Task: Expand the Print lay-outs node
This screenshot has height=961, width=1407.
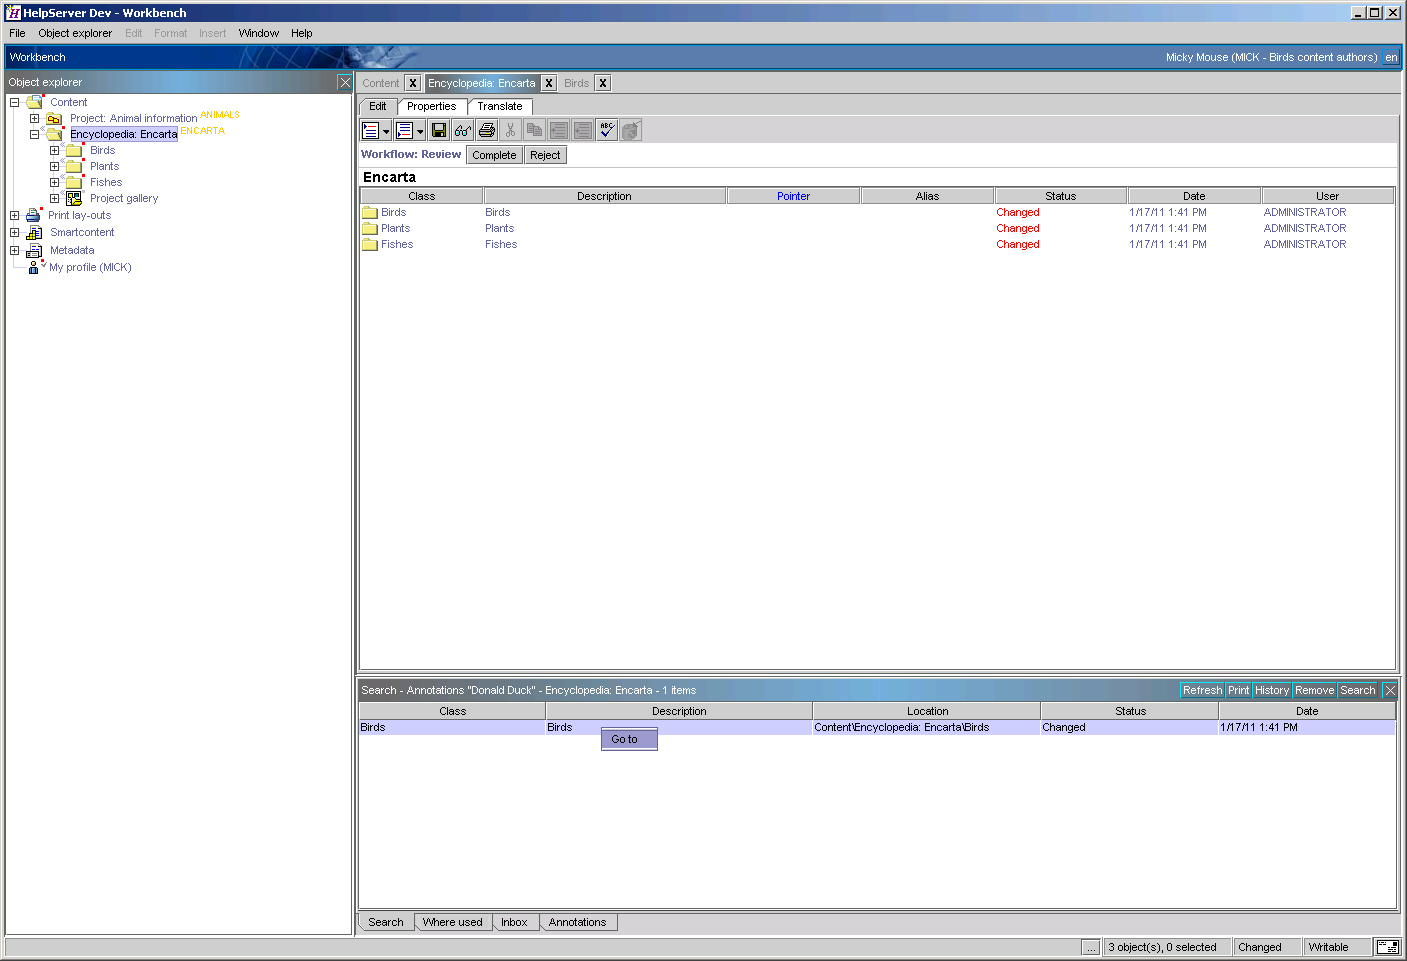Action: point(14,215)
